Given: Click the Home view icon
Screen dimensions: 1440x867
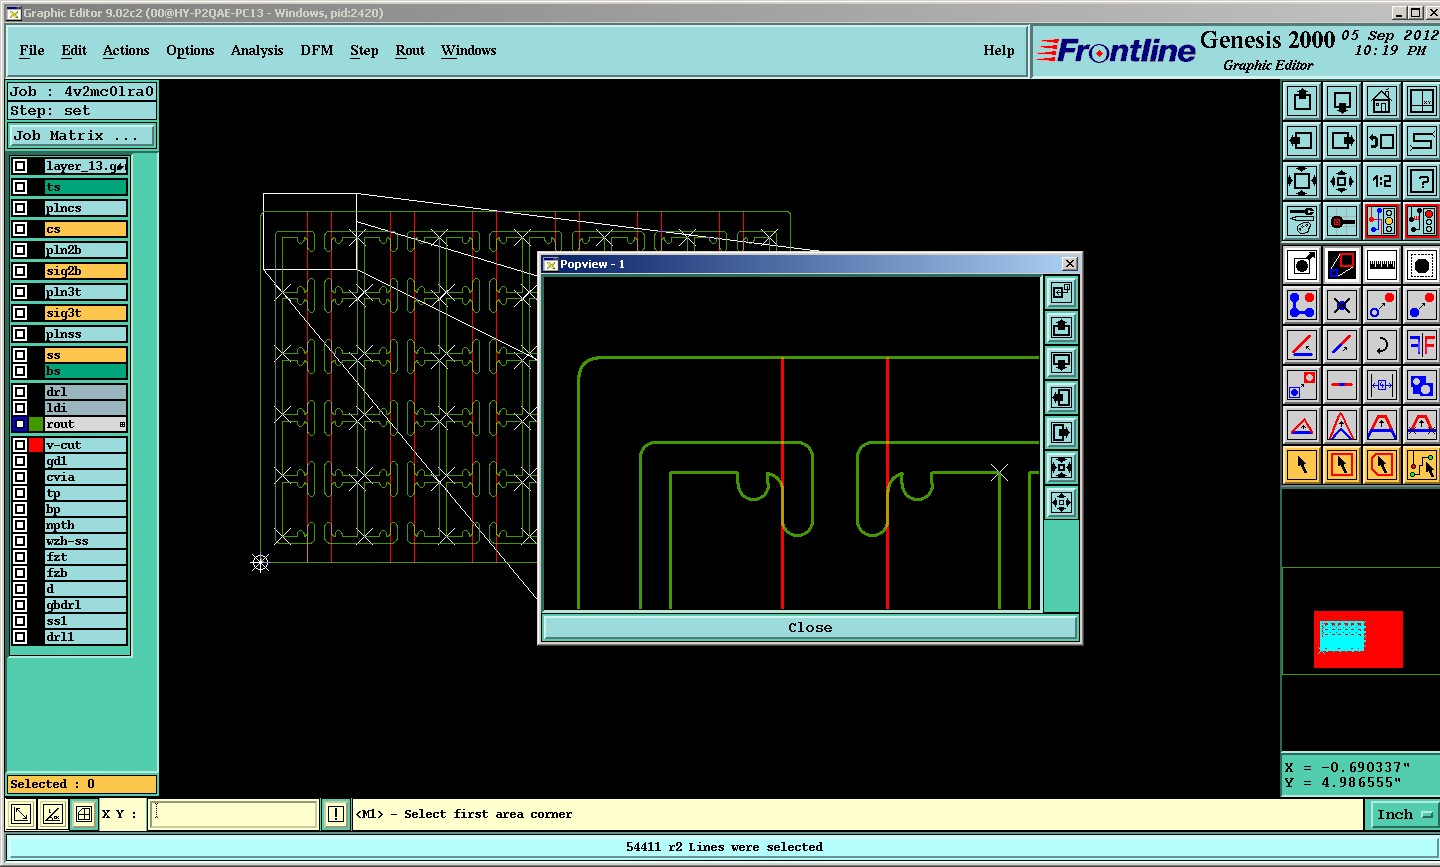Looking at the screenshot, I should tap(1381, 101).
